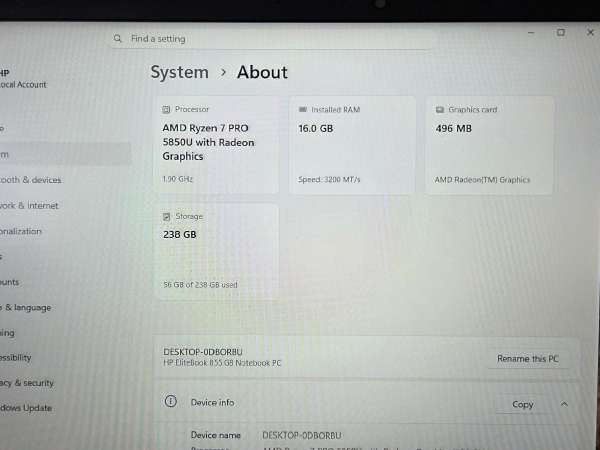Click the Device name value DESKTOP-0DBORBU

coord(302,435)
